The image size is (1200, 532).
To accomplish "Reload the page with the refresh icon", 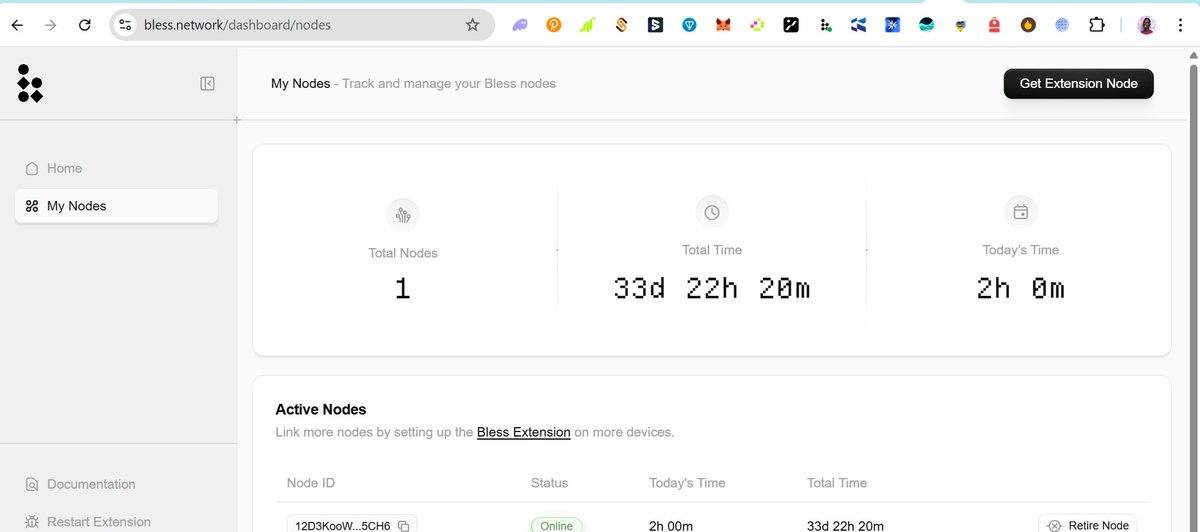I will (85, 25).
